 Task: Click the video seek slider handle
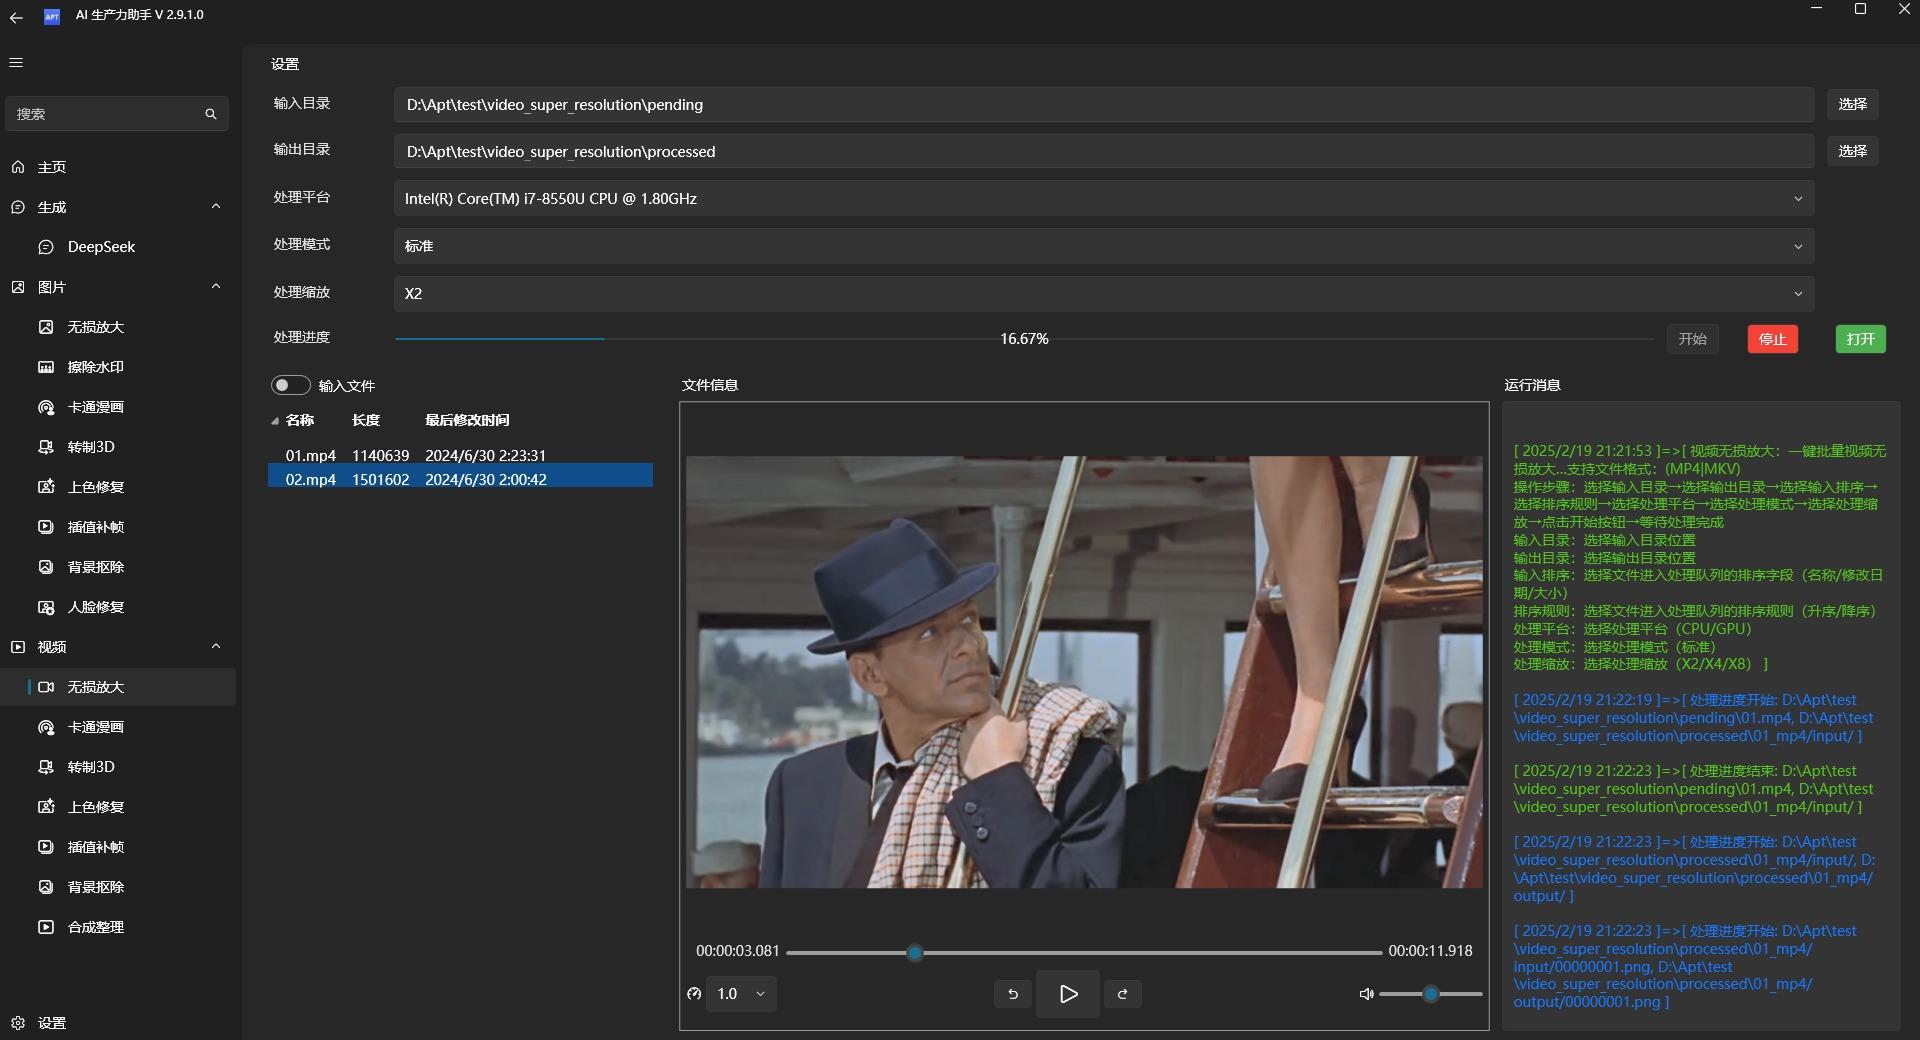pos(914,953)
